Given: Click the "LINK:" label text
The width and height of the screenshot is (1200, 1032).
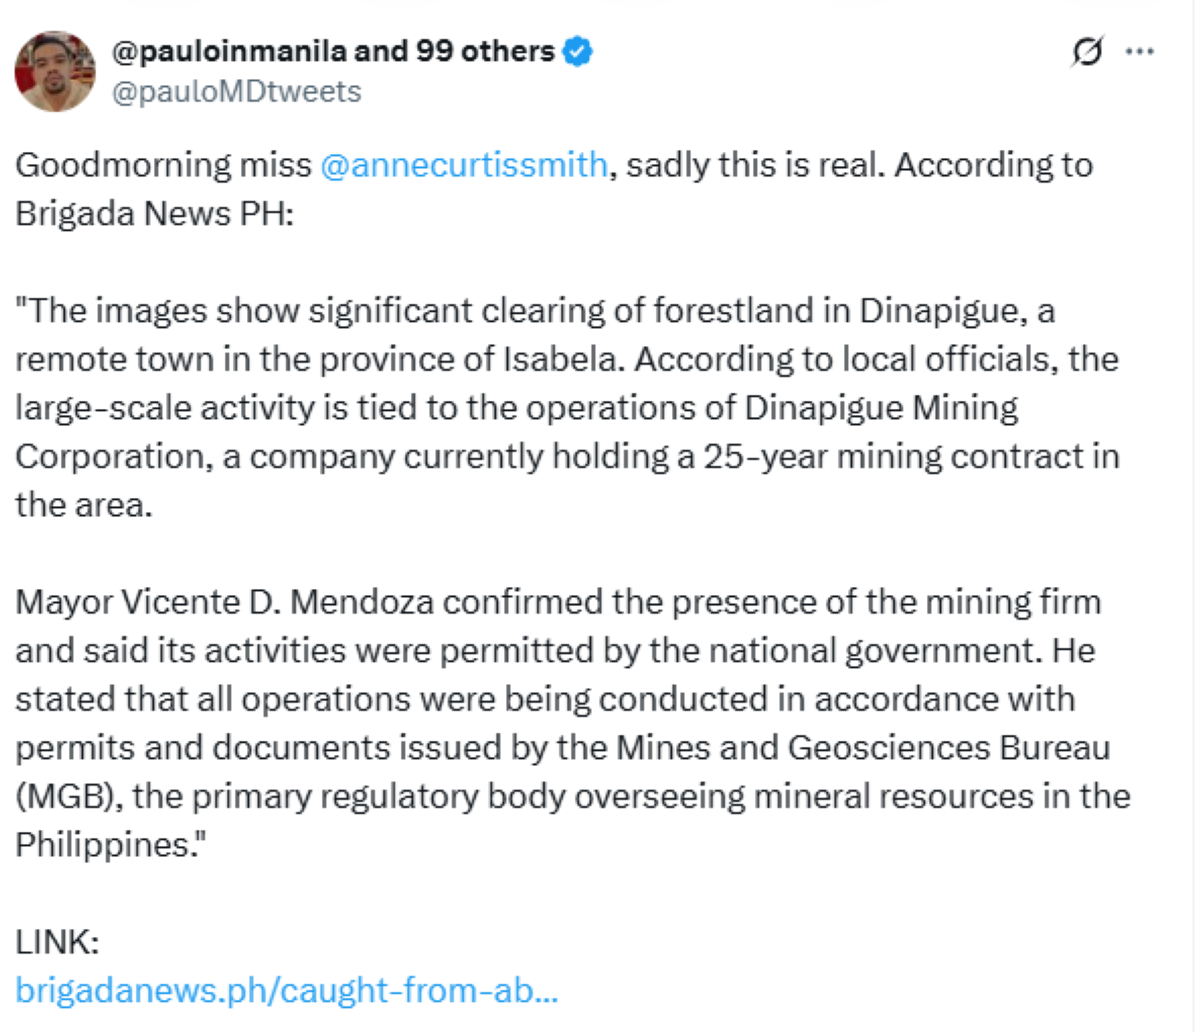Looking at the screenshot, I should [57, 941].
